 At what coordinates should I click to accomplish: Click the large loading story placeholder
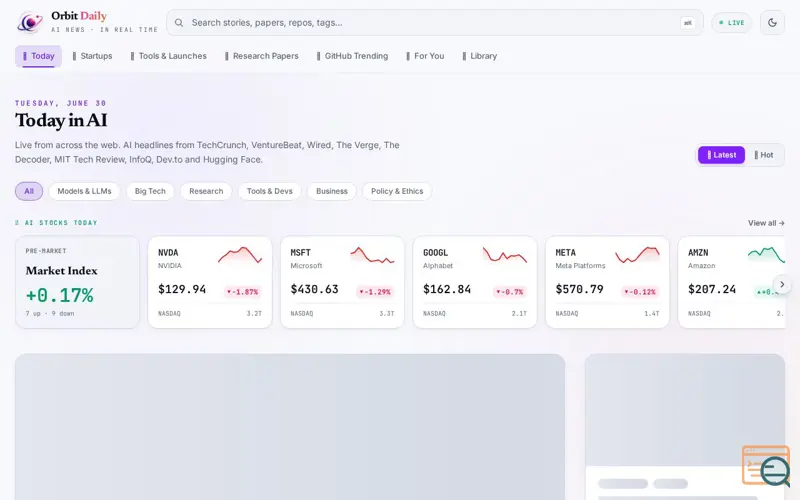tap(290, 427)
